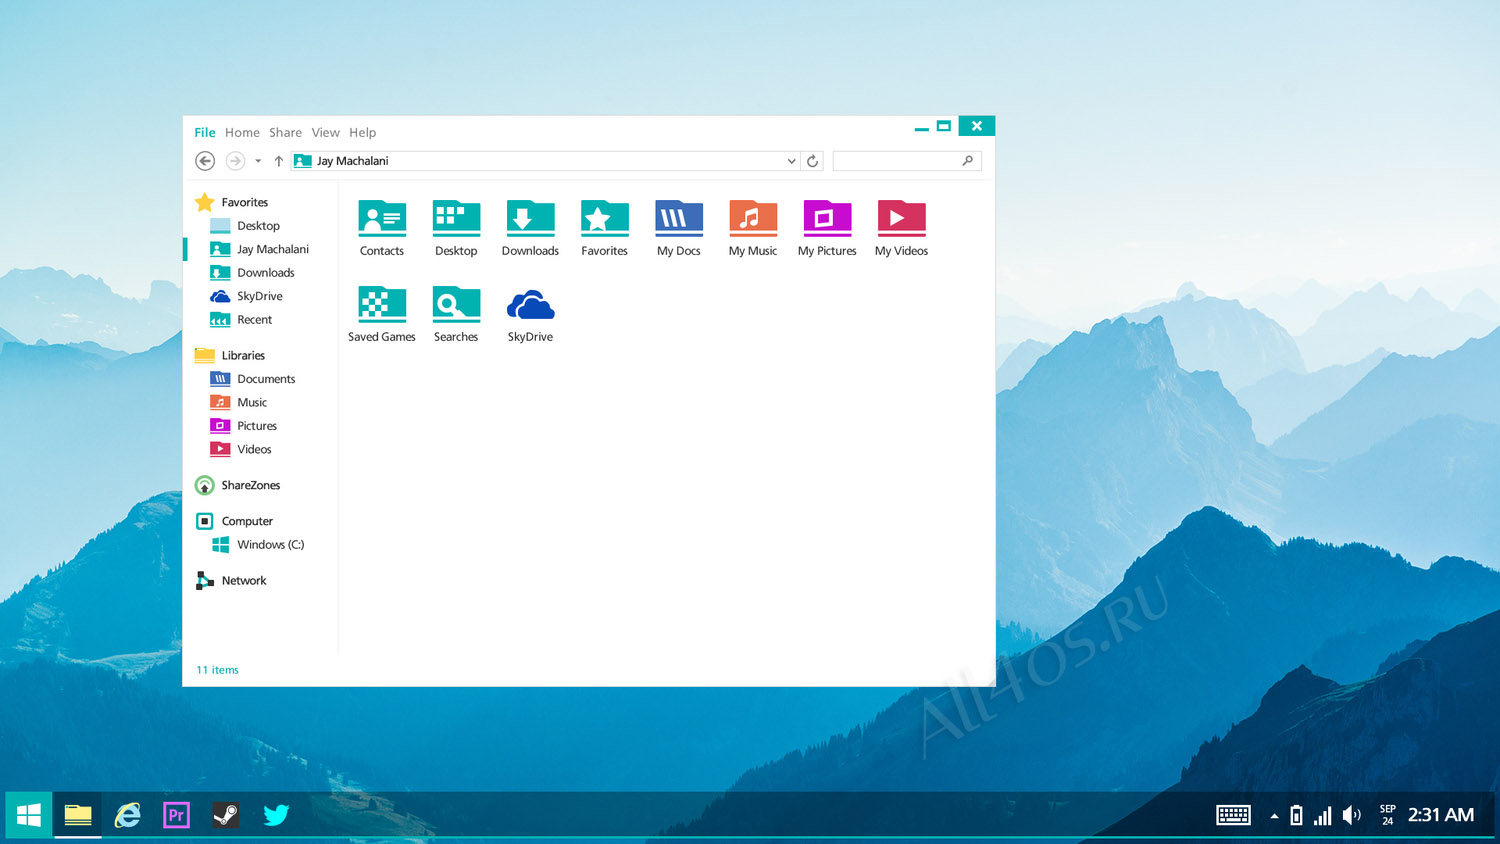Open the File menu
Screen dimensions: 1500x844
point(205,132)
